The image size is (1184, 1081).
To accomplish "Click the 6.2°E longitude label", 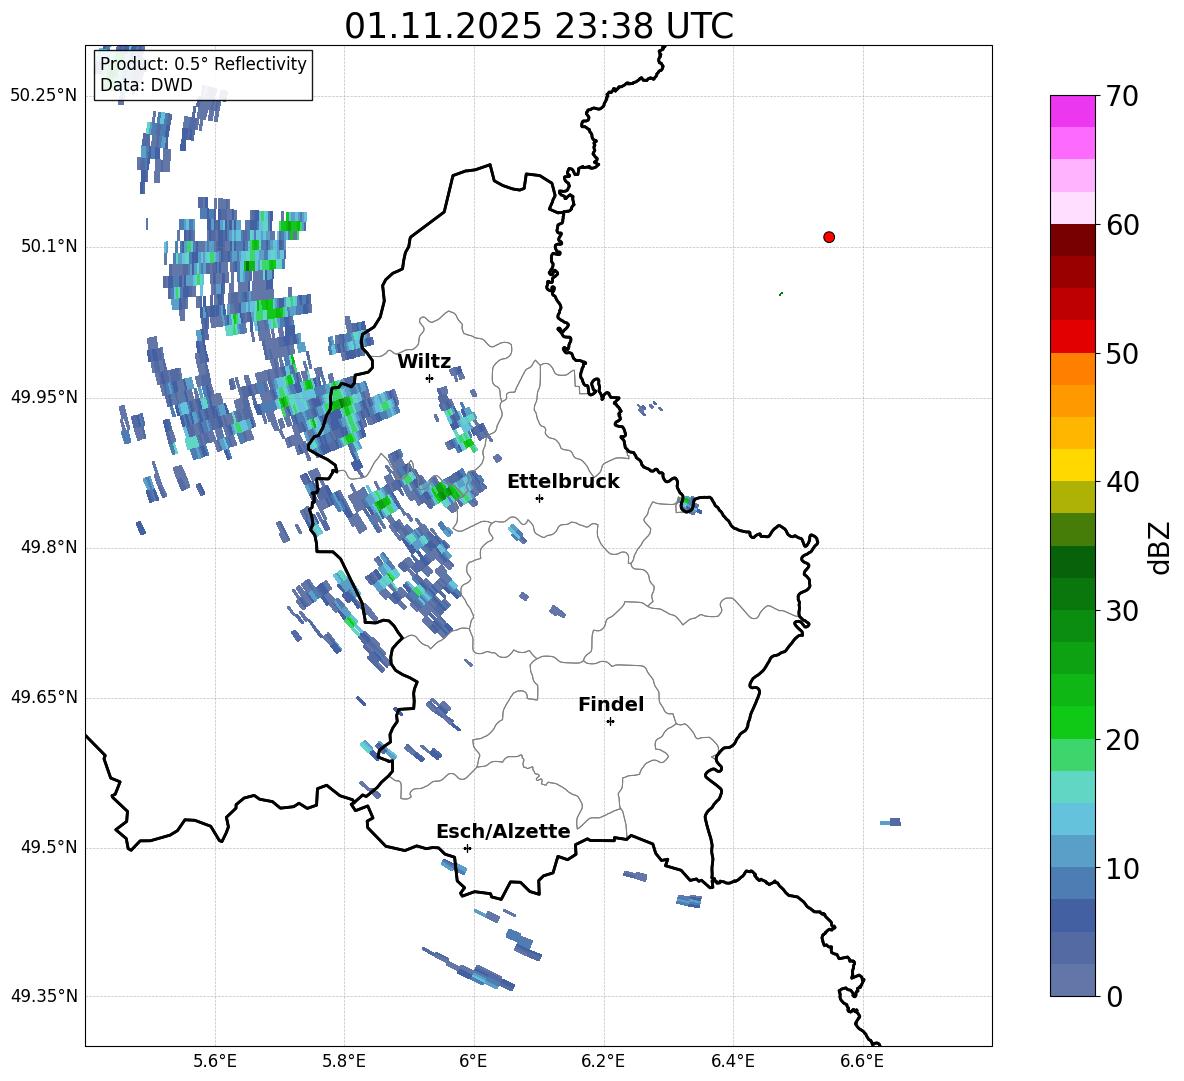I will coord(603,1061).
